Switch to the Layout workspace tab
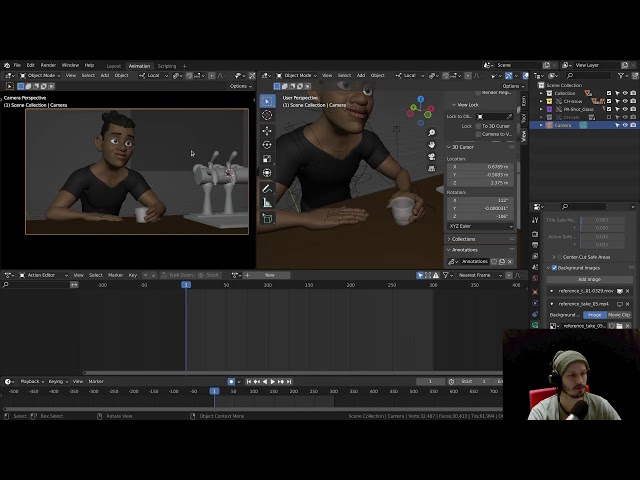Viewport: 640px width, 480px height. [114, 66]
